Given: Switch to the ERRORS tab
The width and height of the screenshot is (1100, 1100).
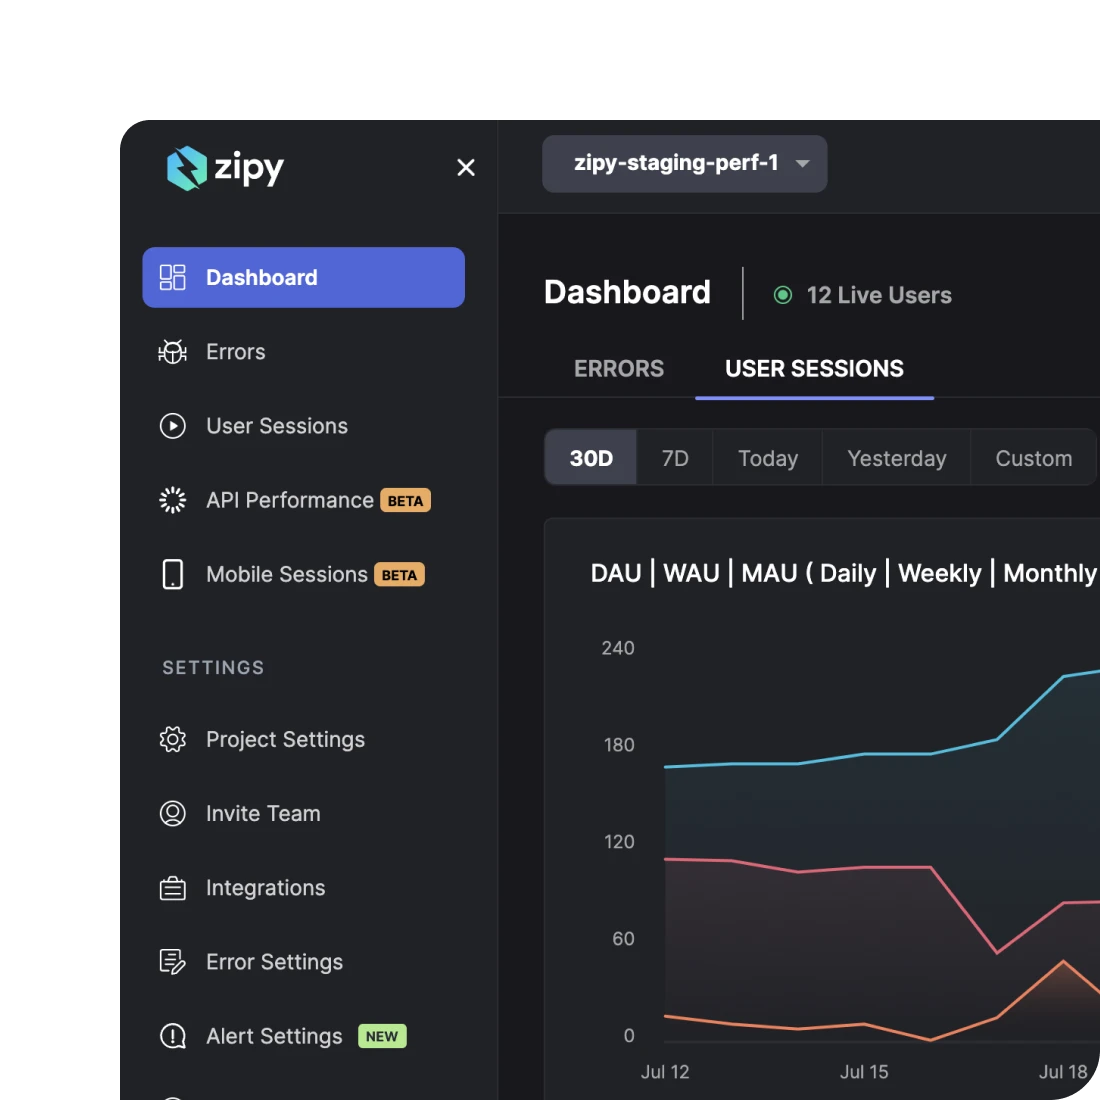Looking at the screenshot, I should [619, 369].
